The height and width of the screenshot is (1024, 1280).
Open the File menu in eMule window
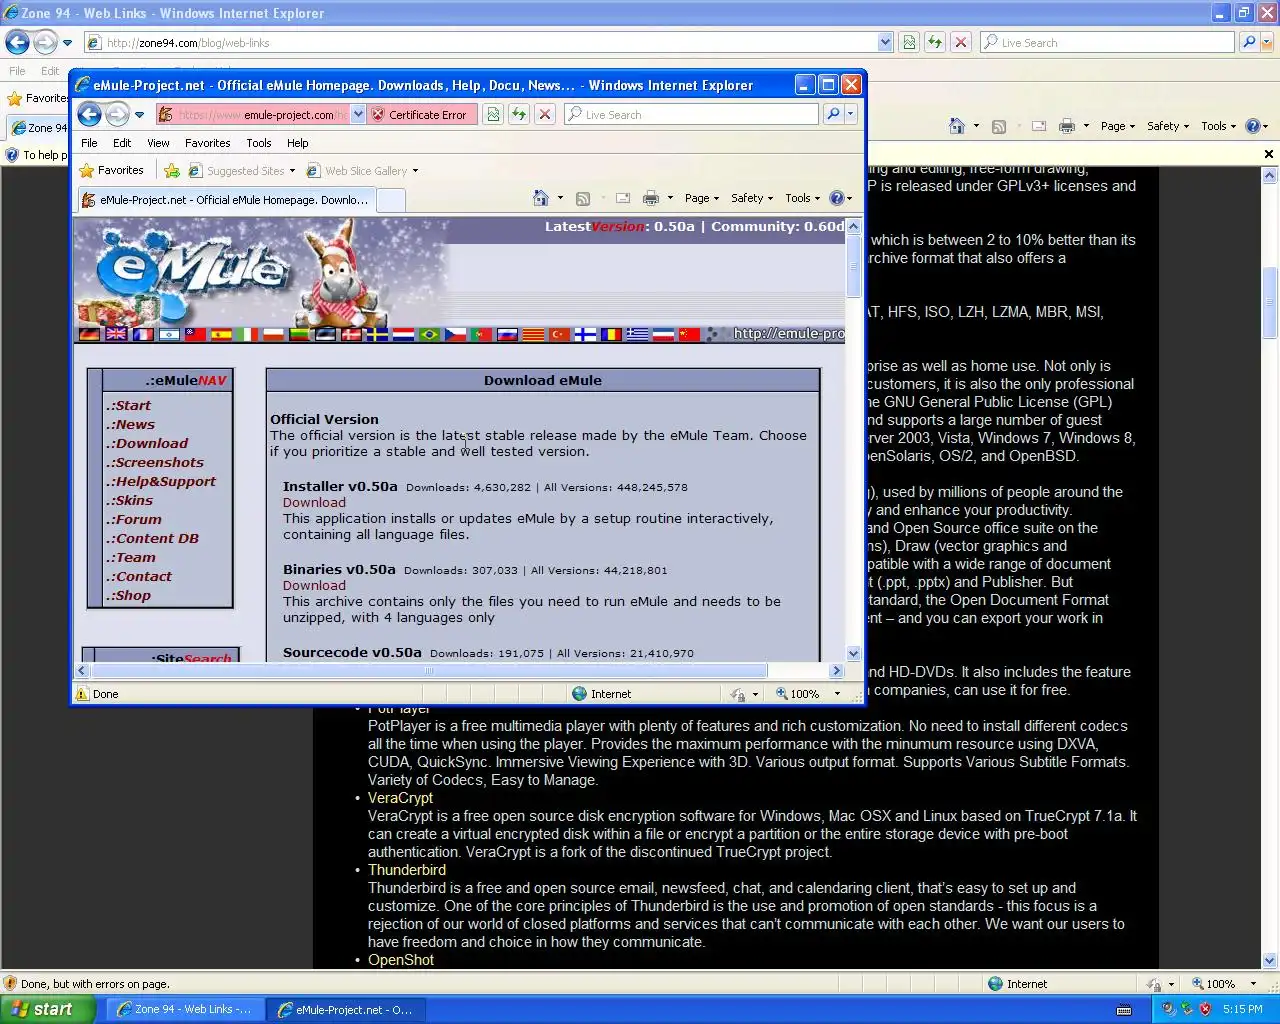pyautogui.click(x=89, y=143)
